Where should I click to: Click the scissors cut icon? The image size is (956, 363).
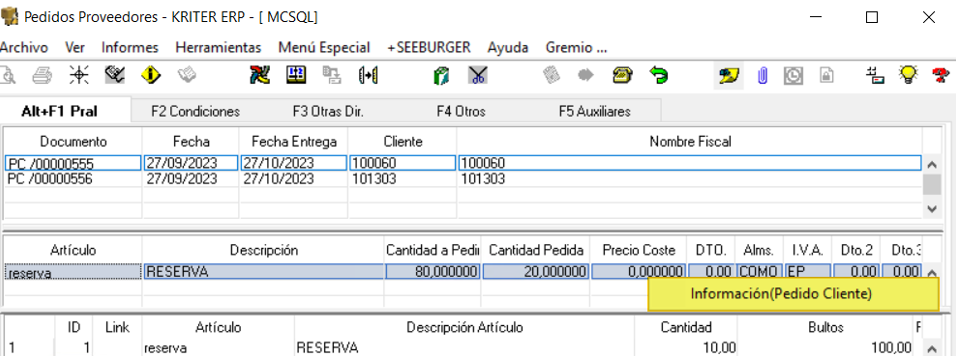pyautogui.click(x=478, y=76)
